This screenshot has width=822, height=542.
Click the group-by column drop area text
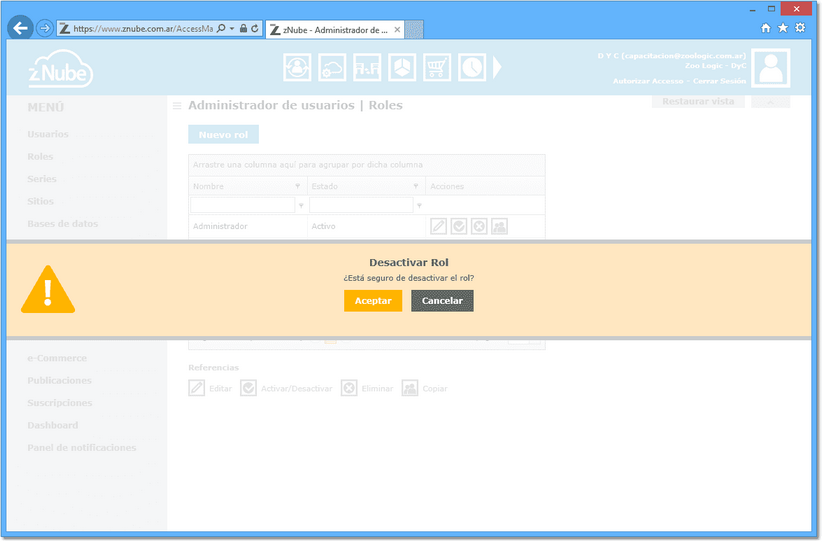pos(308,165)
